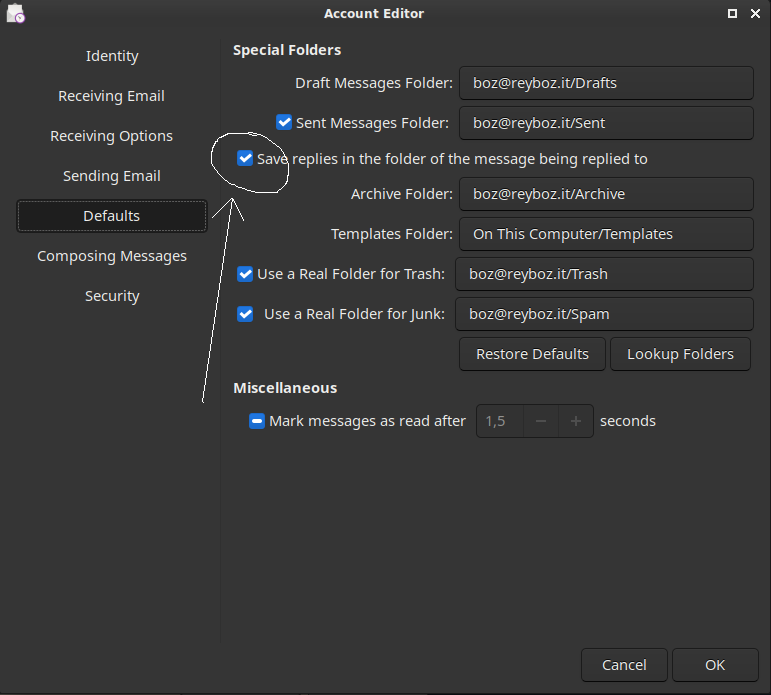
Task: Click the Special Folders heading
Action: (287, 50)
